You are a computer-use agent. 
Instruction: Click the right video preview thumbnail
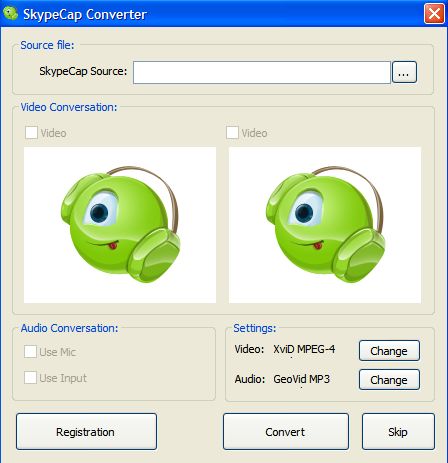[325, 225]
